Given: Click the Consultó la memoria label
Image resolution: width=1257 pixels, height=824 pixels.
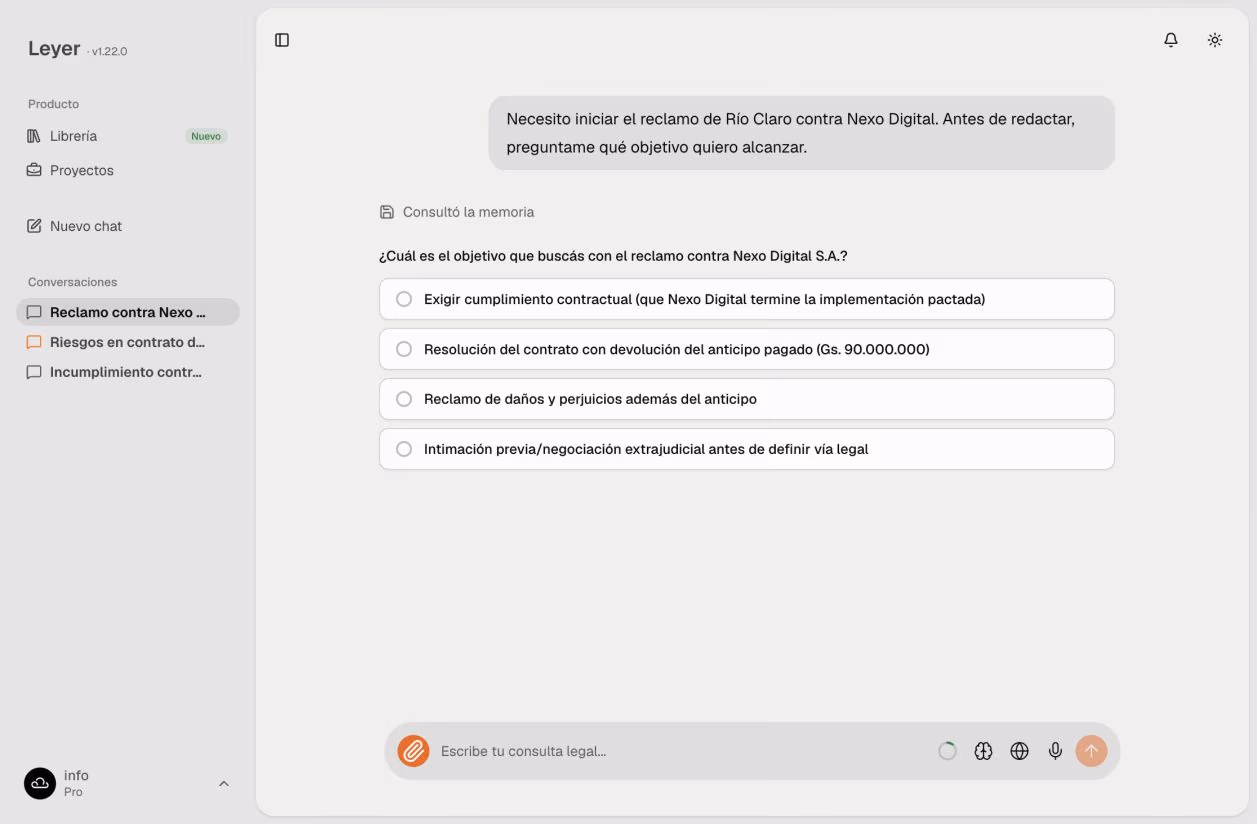Looking at the screenshot, I should (x=468, y=212).
